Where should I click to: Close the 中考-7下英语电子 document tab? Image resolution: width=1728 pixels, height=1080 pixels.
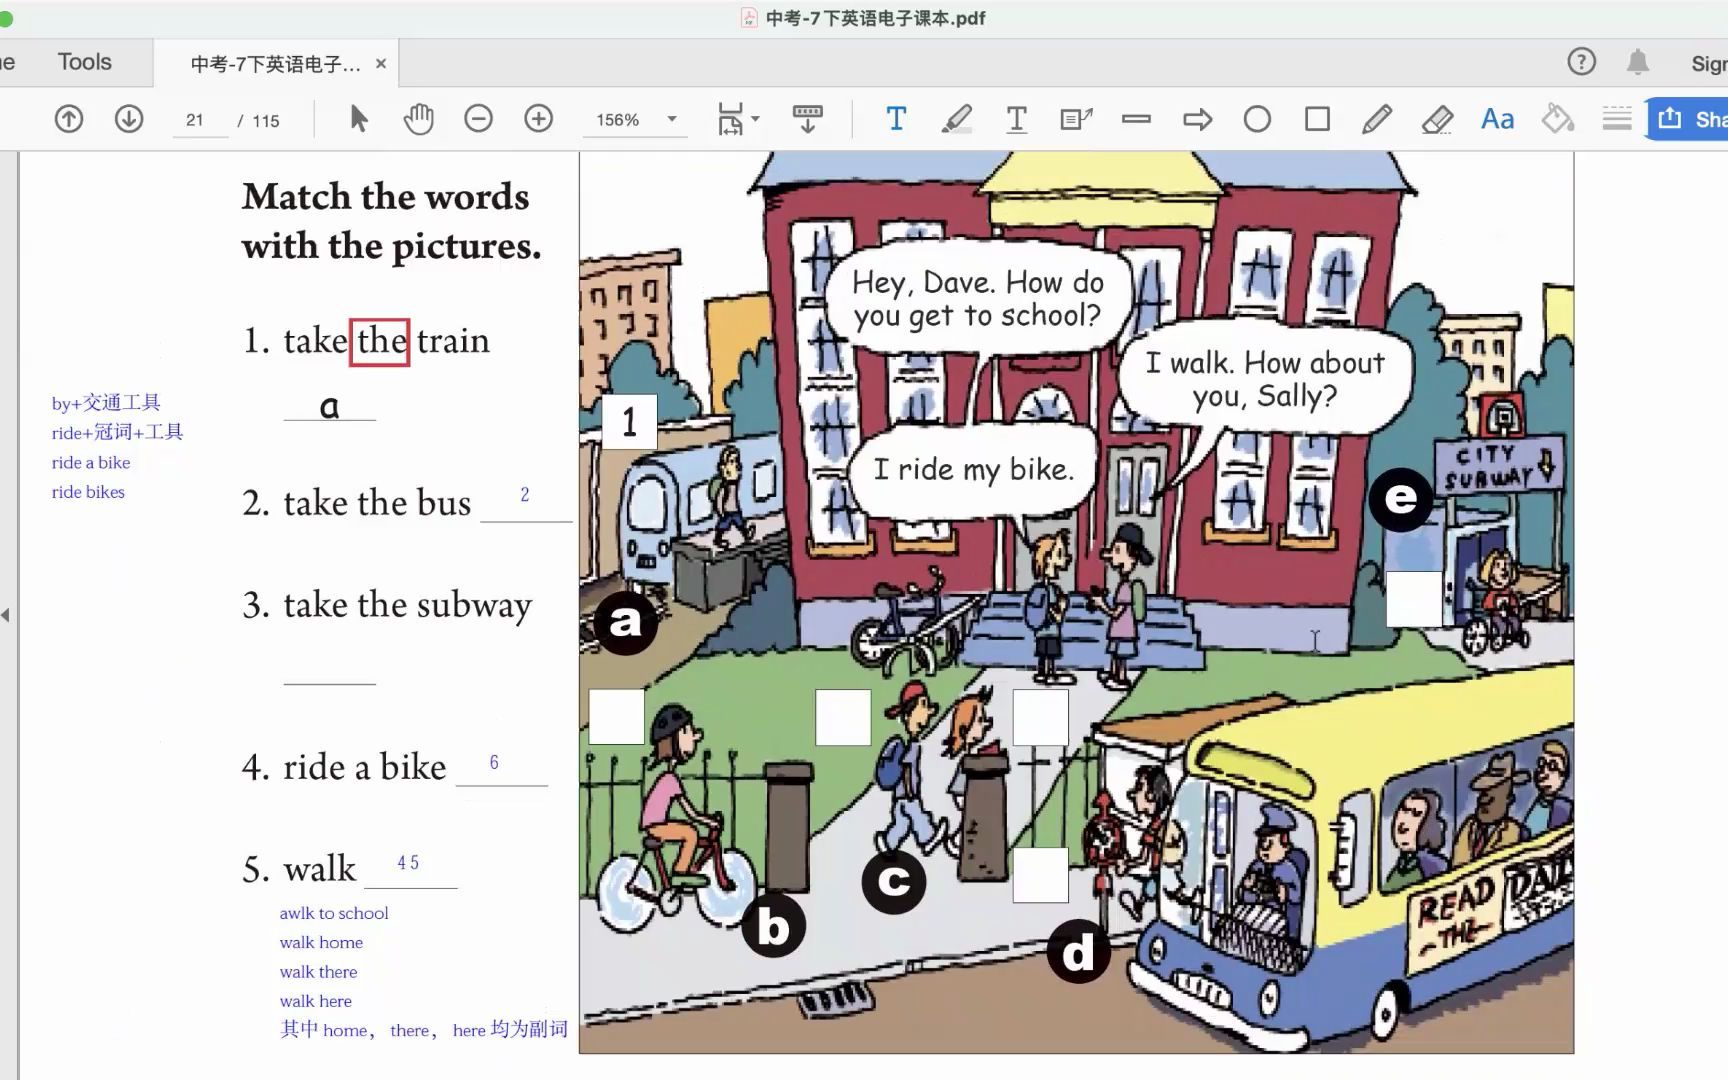pyautogui.click(x=381, y=64)
